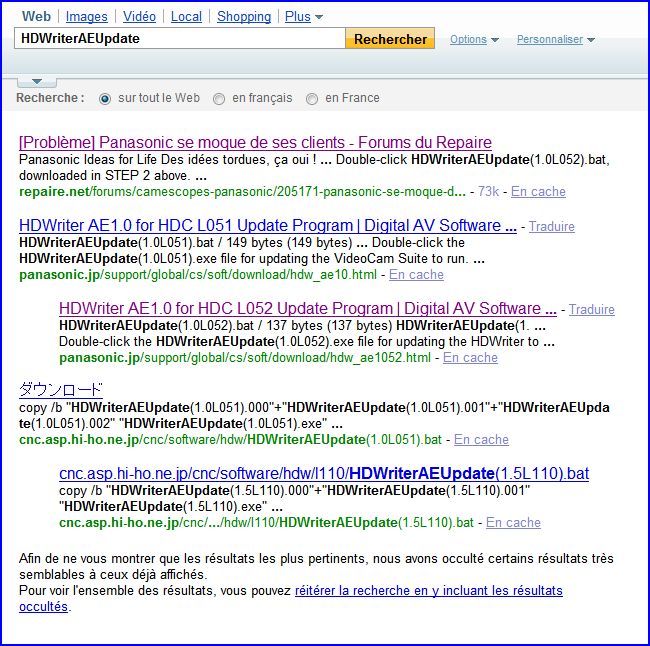
Task: Click the 73k size text
Action: [488, 192]
